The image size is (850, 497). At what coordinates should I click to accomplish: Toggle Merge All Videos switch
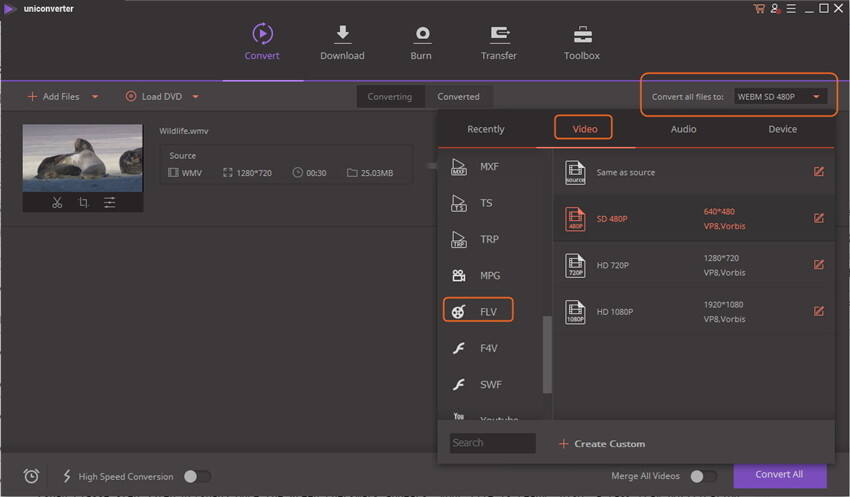click(x=704, y=476)
